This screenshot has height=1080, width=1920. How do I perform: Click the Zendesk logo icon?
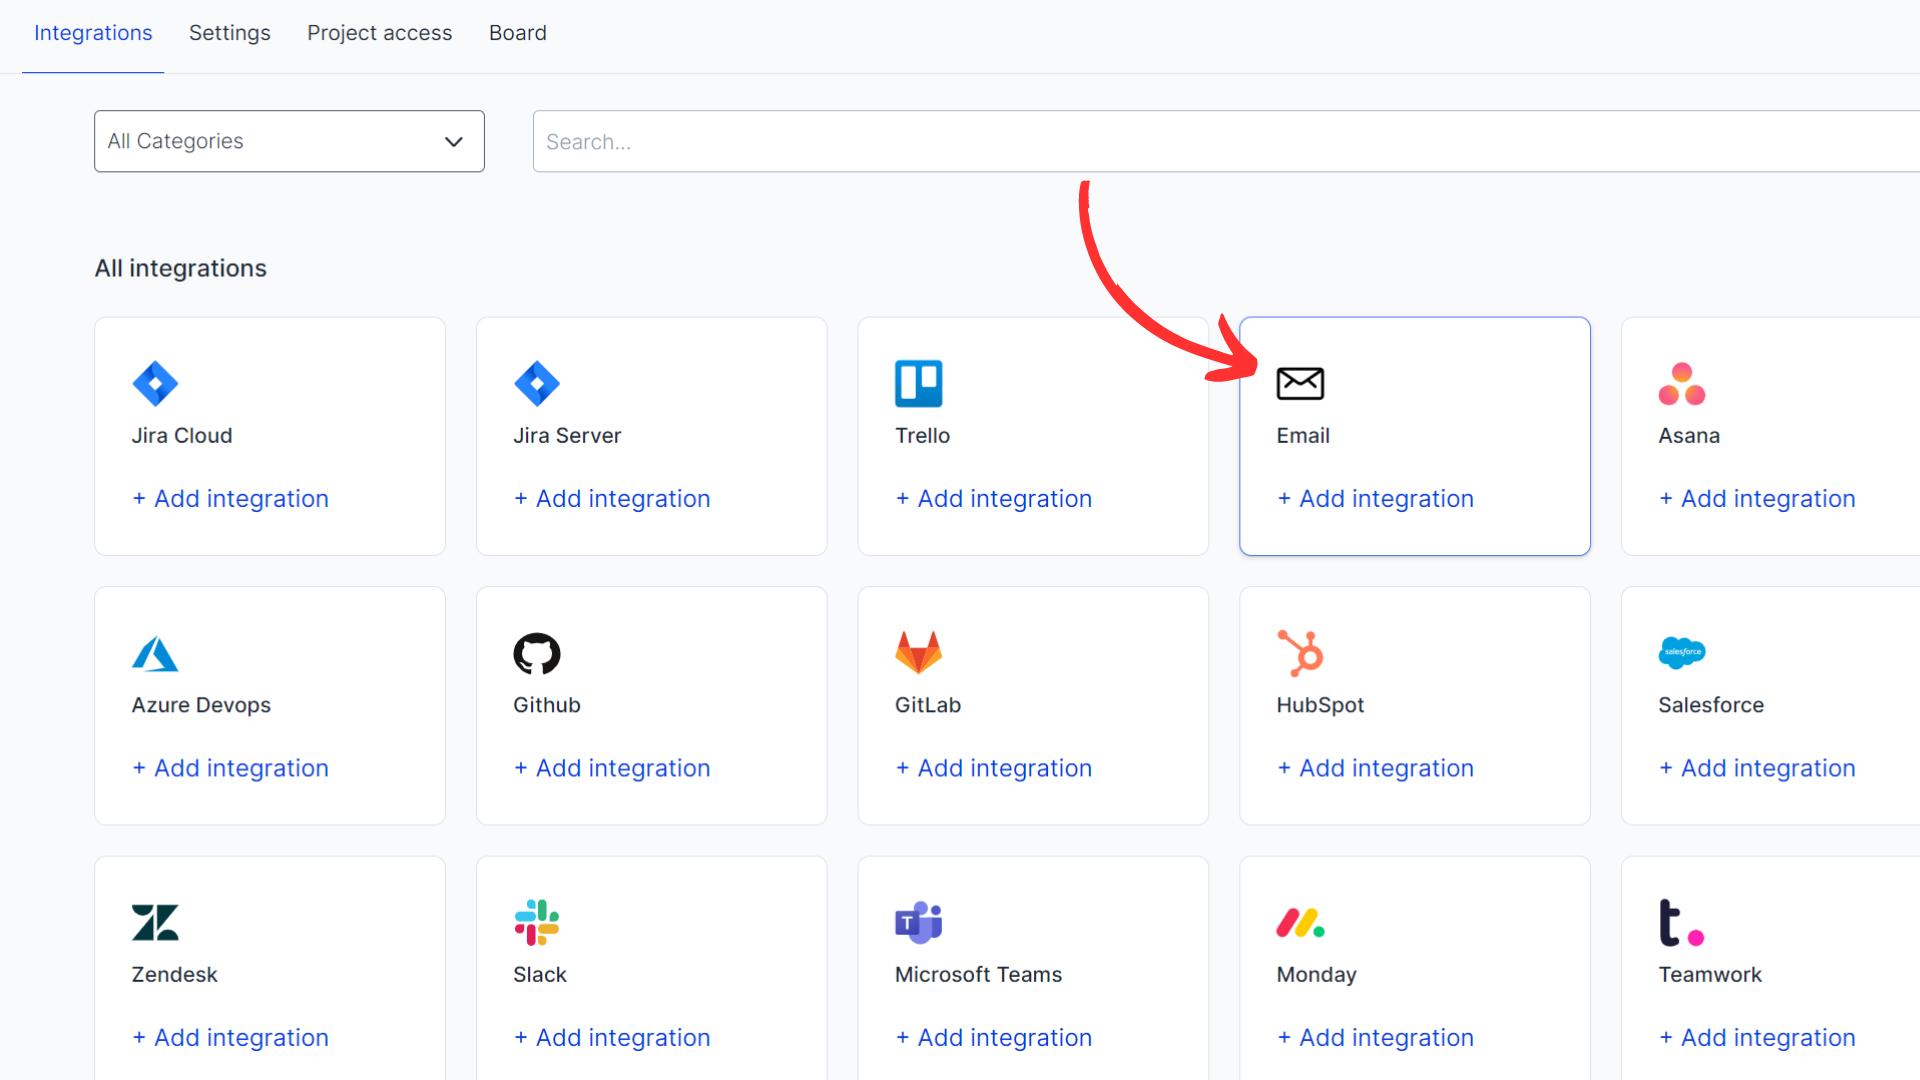point(155,922)
